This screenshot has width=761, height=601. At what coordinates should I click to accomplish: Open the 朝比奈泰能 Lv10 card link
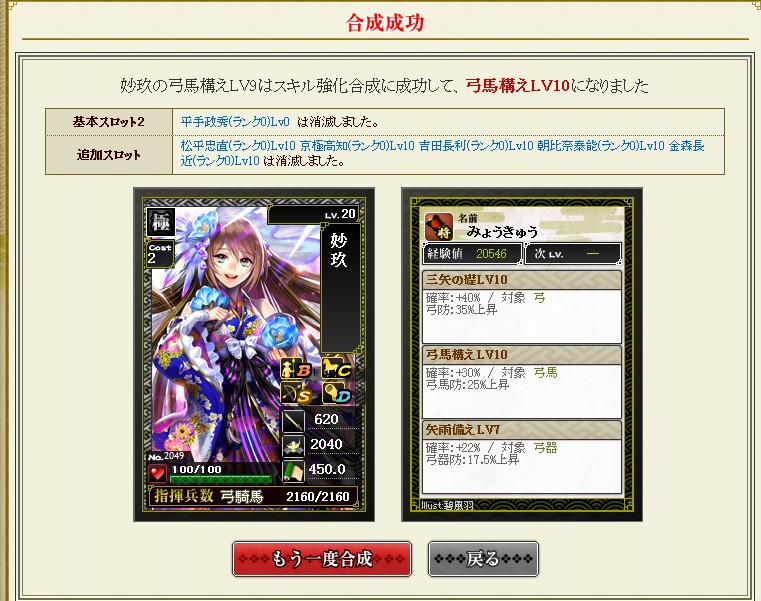point(601,146)
